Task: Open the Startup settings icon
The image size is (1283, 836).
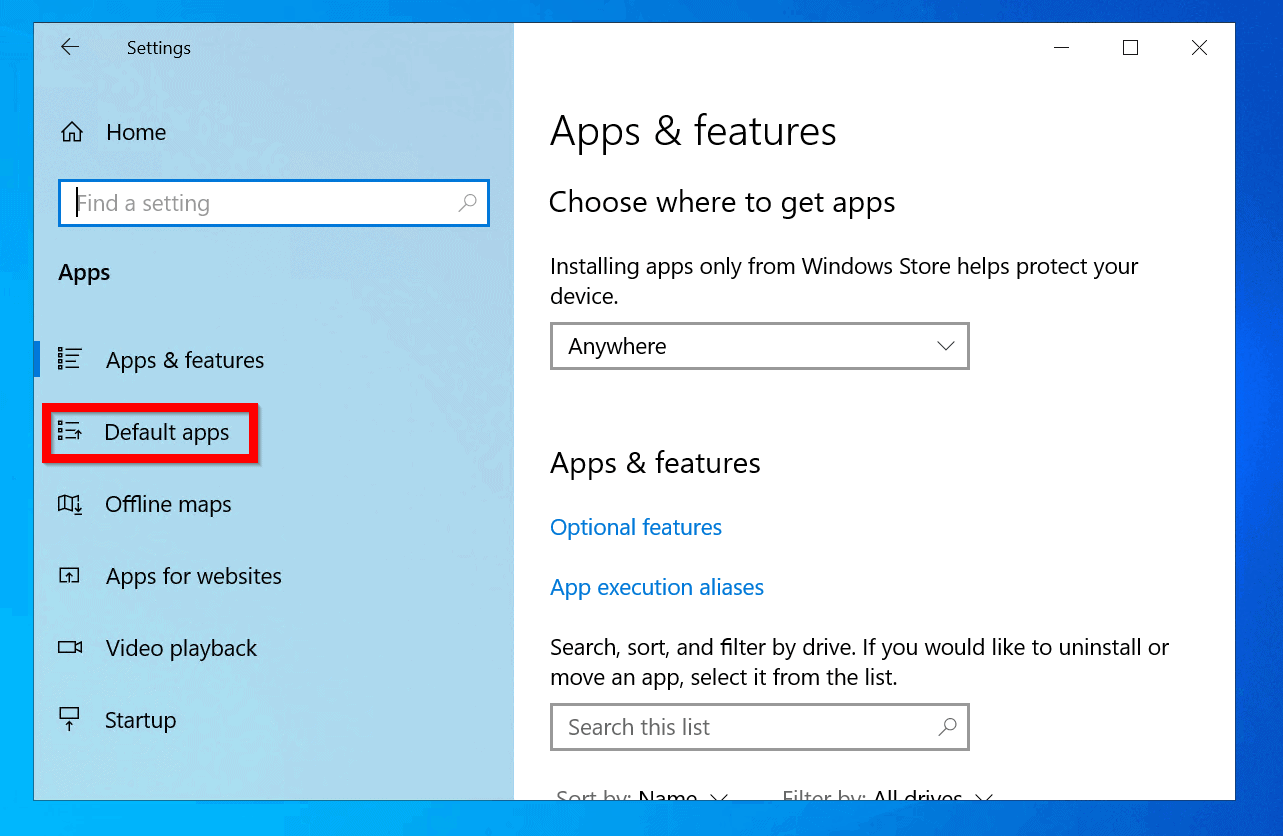Action: coord(70,719)
